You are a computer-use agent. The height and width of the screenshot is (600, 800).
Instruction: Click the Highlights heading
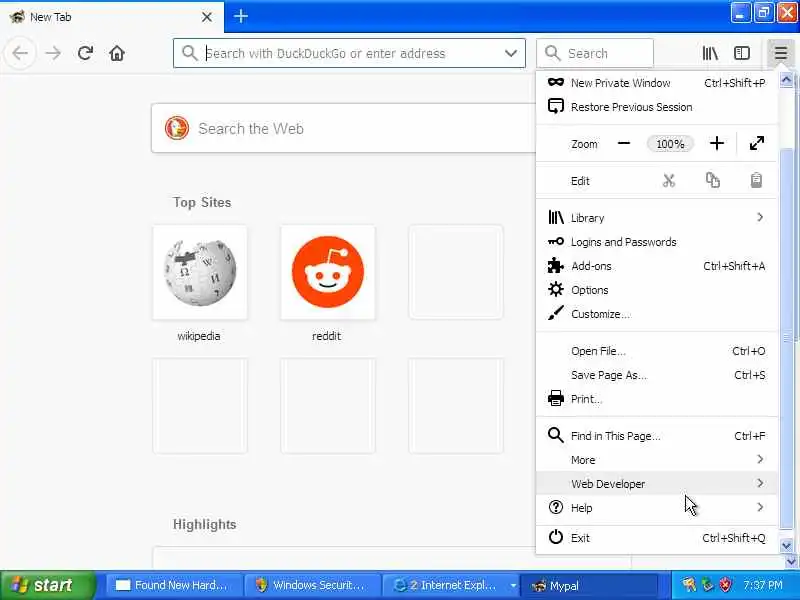(204, 524)
